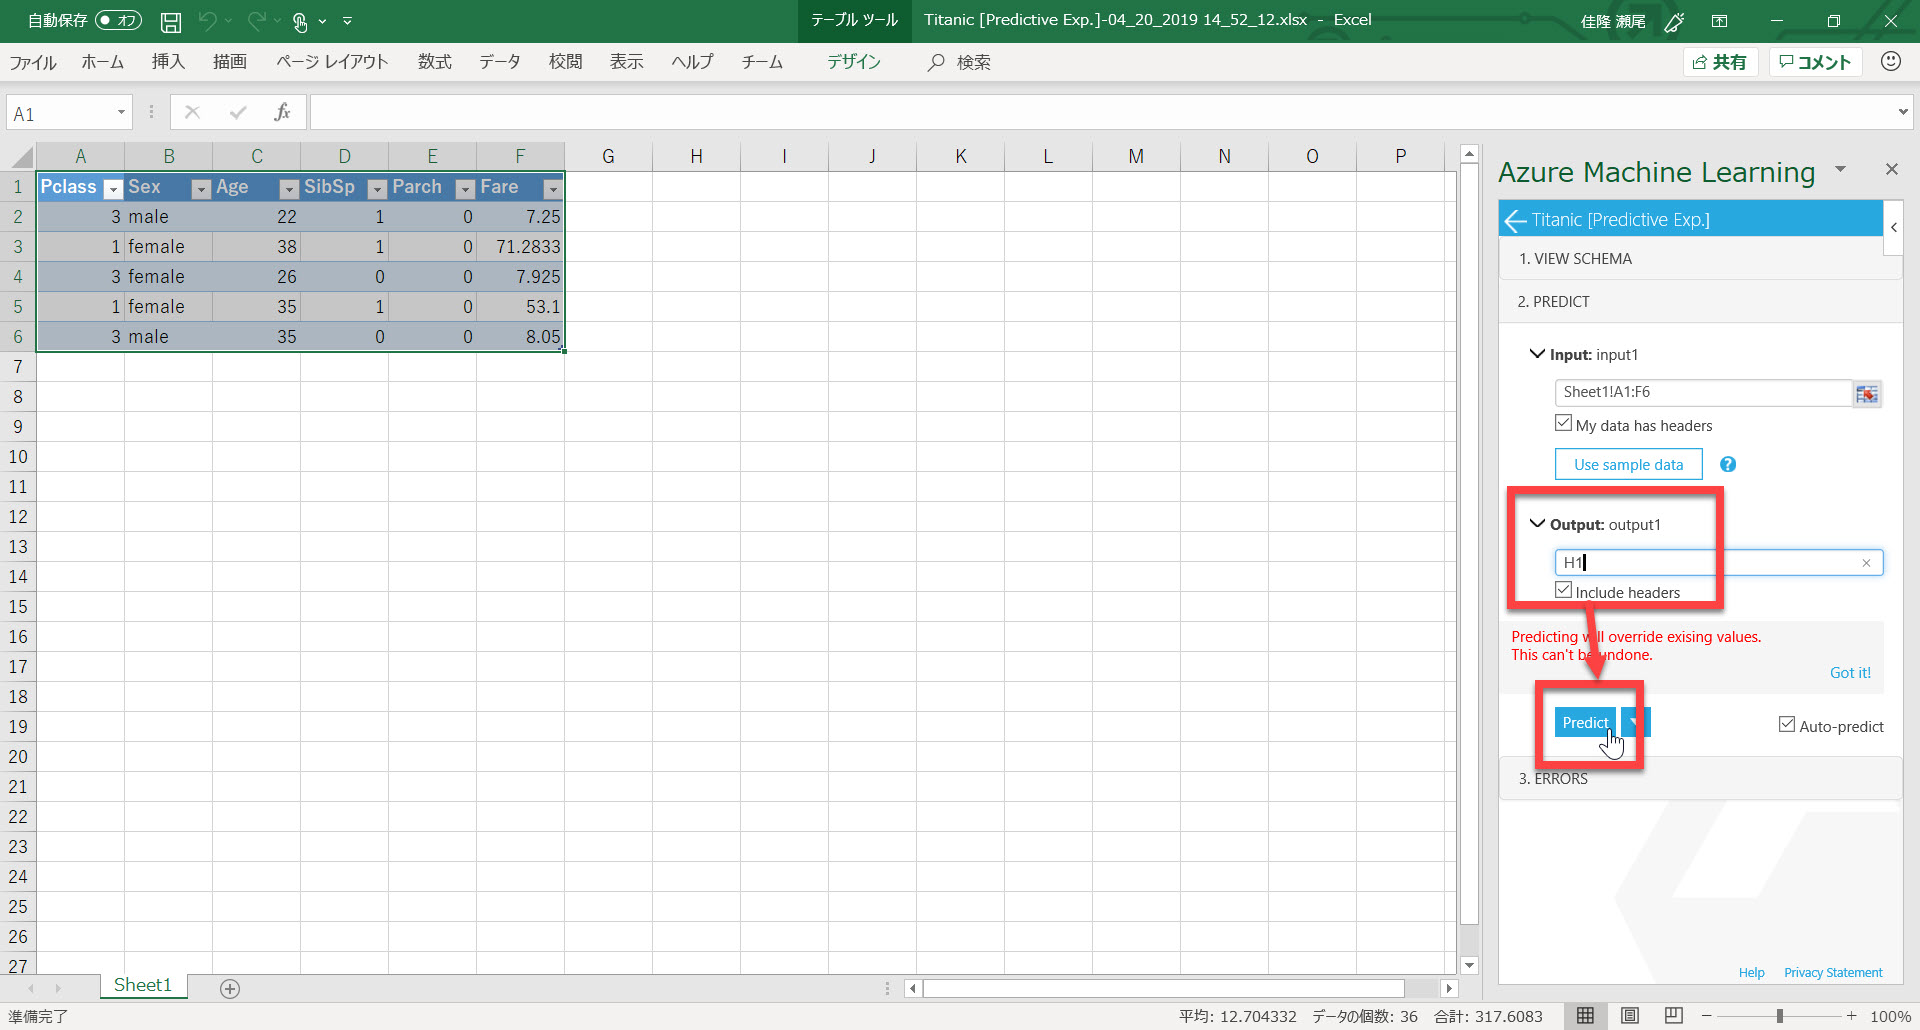Click the zoom slider handle
The width and height of the screenshot is (1920, 1030).
[x=1780, y=1016]
